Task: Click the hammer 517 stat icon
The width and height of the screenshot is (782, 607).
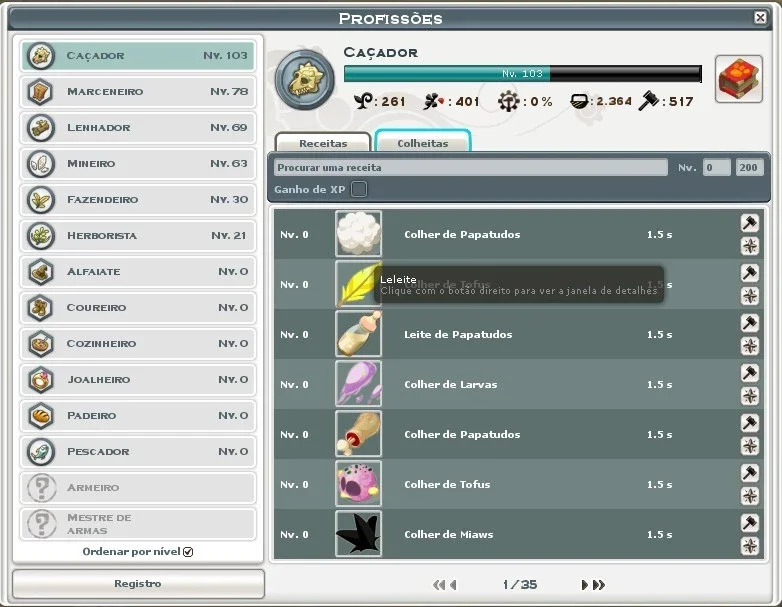Action: point(648,101)
